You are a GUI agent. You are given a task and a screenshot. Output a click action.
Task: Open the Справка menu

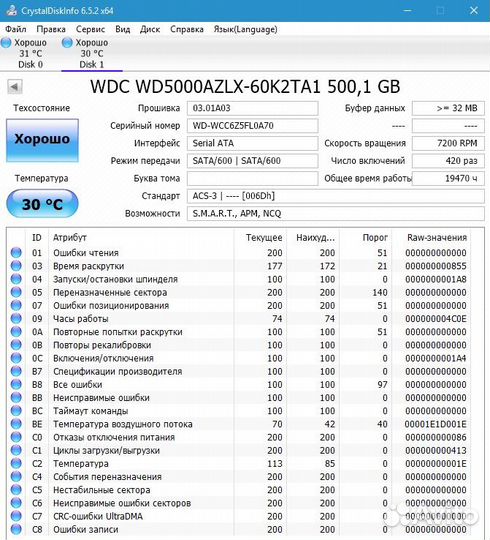[x=187, y=29]
